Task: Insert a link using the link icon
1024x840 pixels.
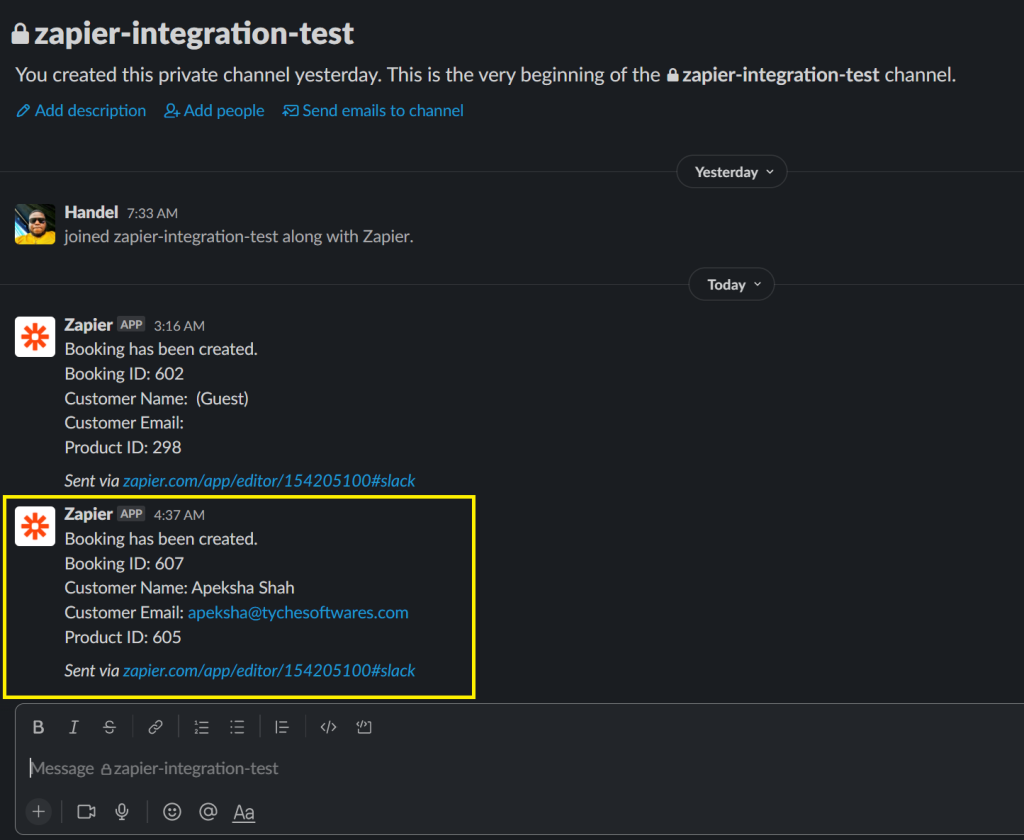Action: click(x=155, y=727)
